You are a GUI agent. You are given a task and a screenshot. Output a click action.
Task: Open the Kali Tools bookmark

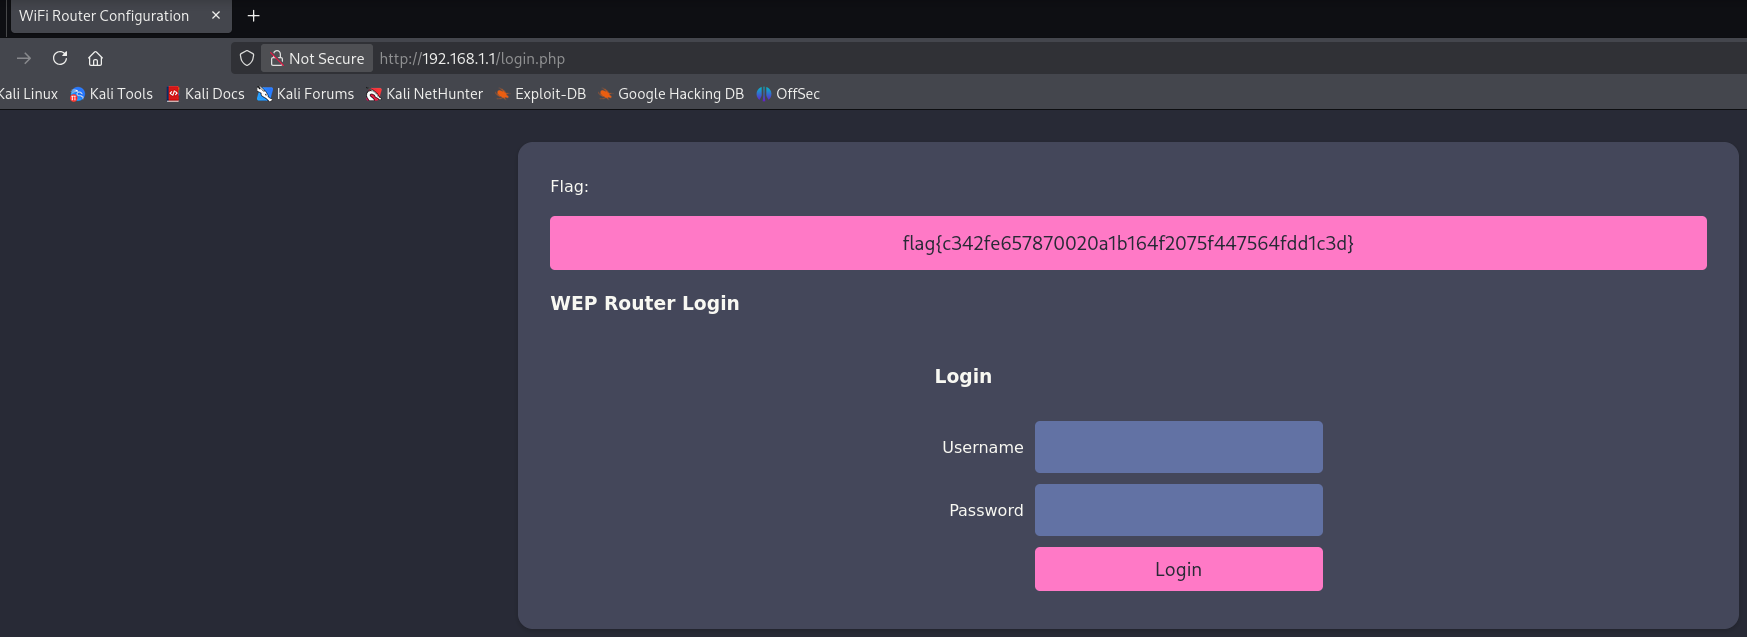coord(111,94)
